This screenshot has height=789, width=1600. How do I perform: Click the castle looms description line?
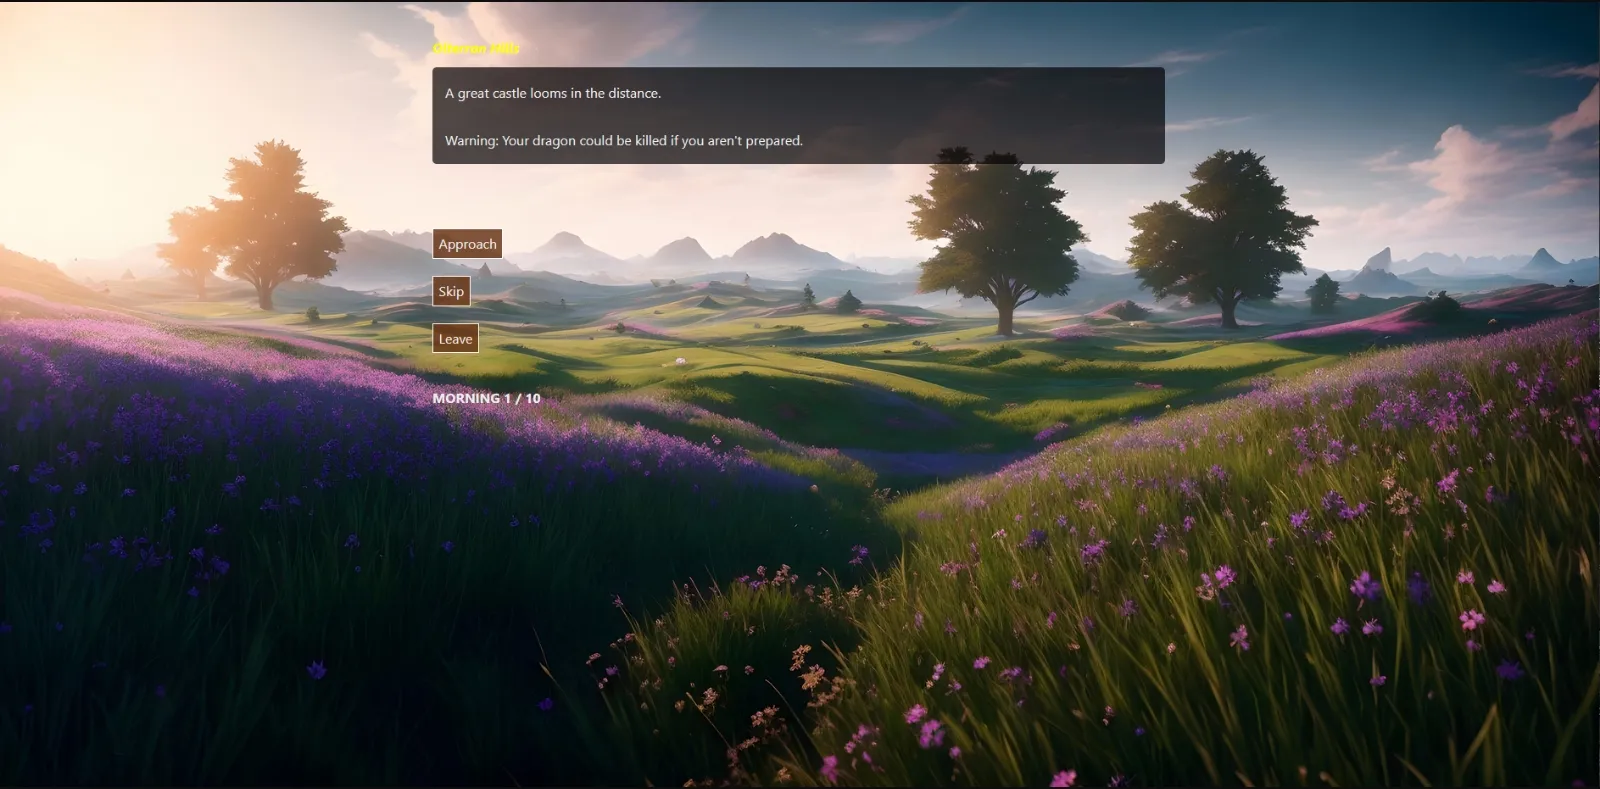pyautogui.click(x=553, y=93)
